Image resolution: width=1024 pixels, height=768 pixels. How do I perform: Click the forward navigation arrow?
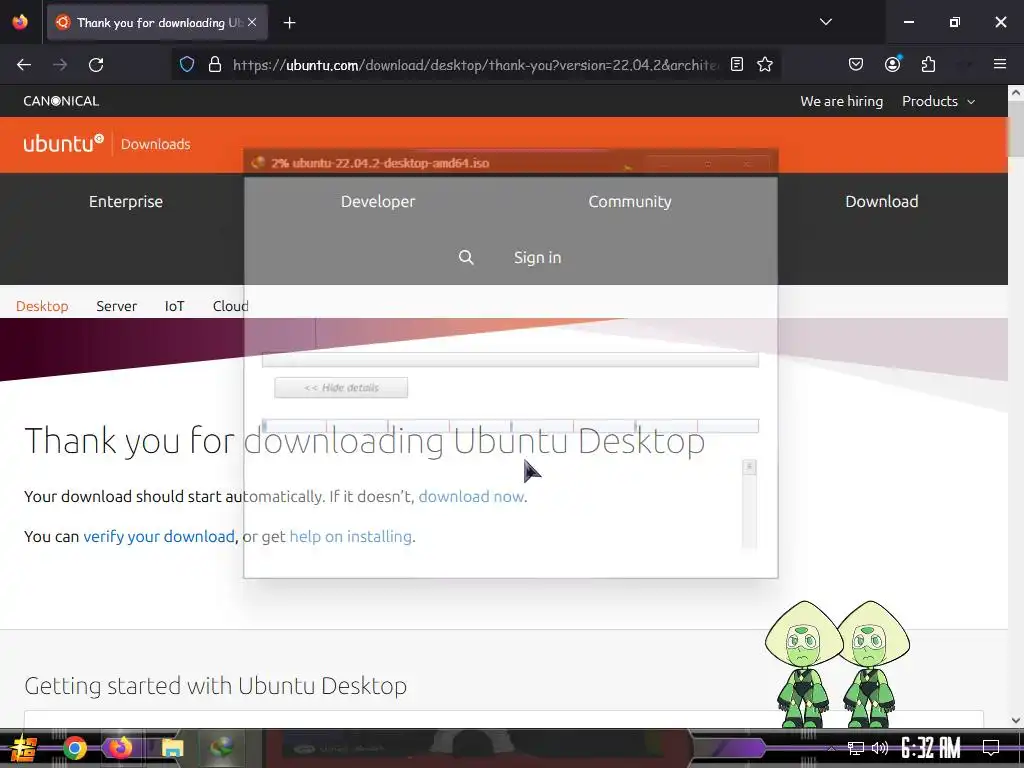[x=60, y=65]
